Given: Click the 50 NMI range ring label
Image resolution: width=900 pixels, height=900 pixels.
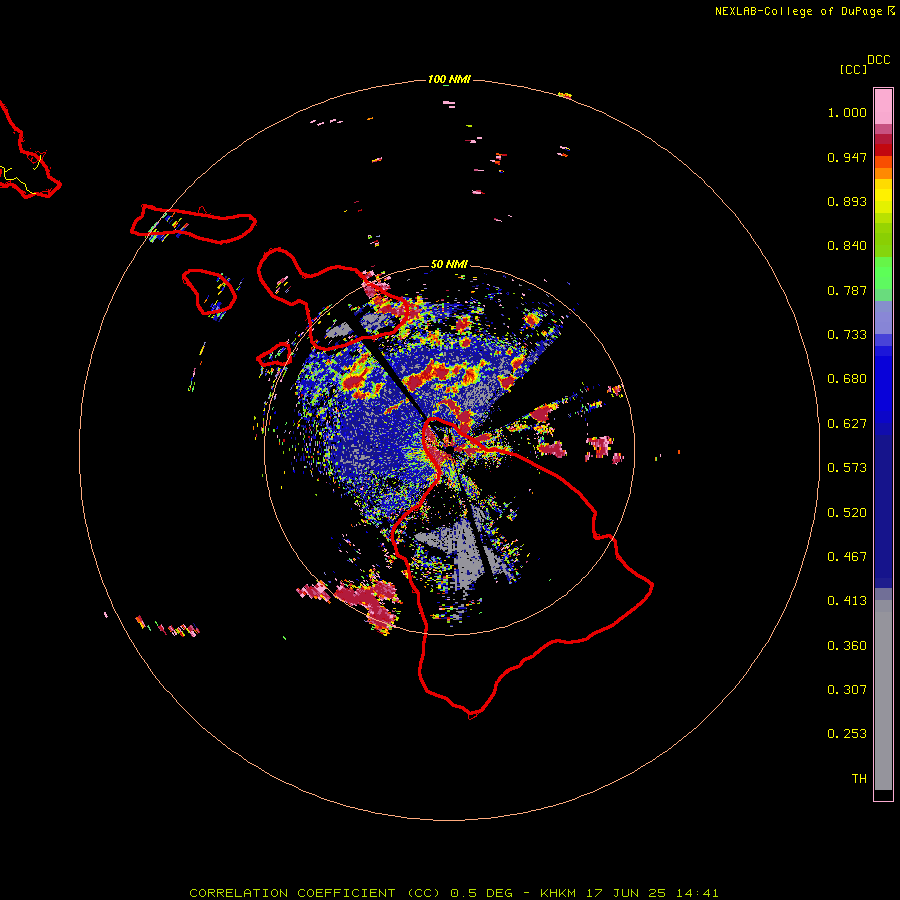Looking at the screenshot, I should pyautogui.click(x=449, y=264).
